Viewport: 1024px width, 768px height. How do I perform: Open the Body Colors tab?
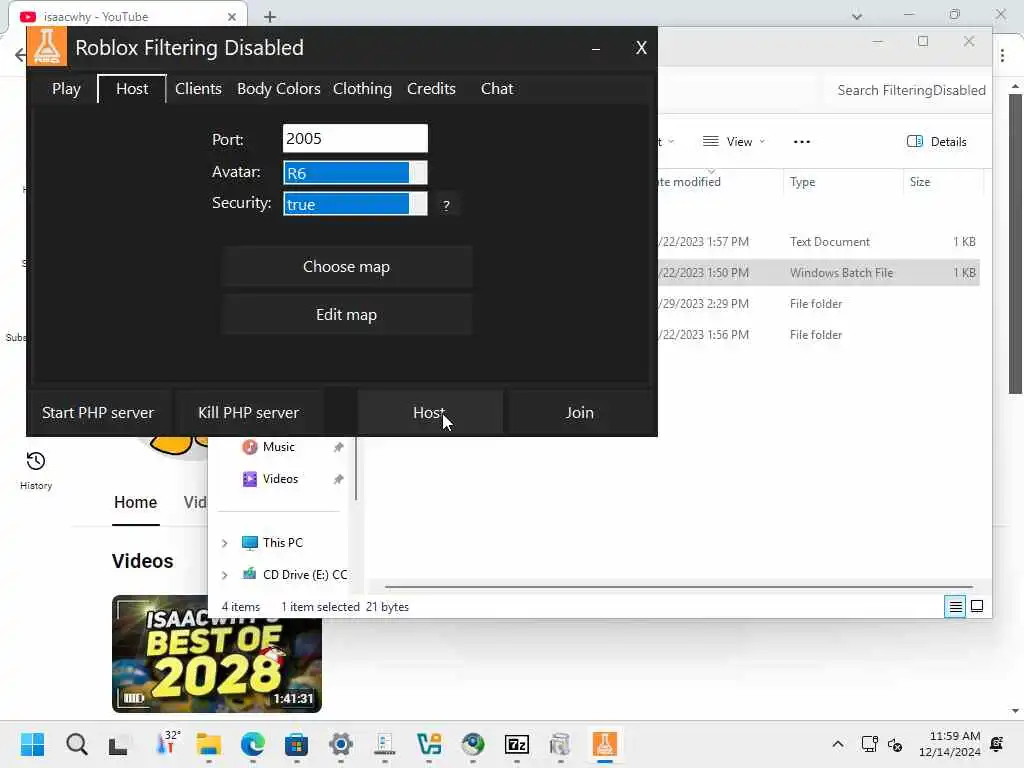(x=279, y=89)
